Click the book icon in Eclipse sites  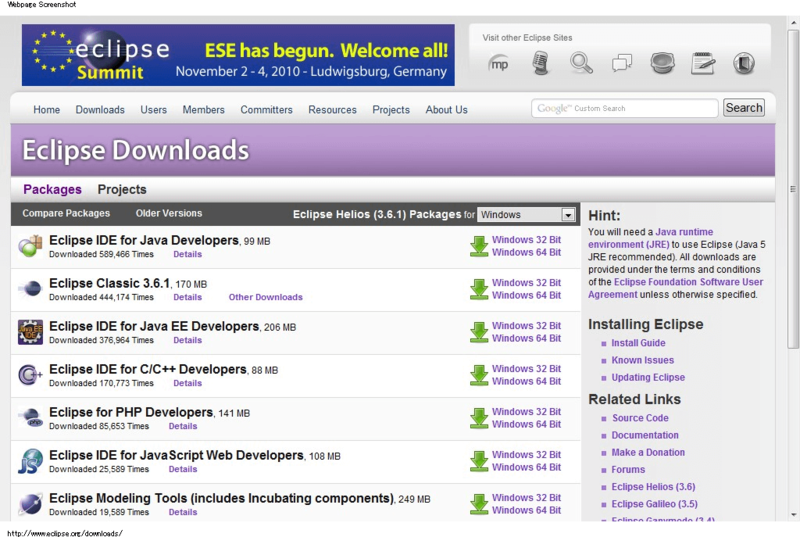744,63
